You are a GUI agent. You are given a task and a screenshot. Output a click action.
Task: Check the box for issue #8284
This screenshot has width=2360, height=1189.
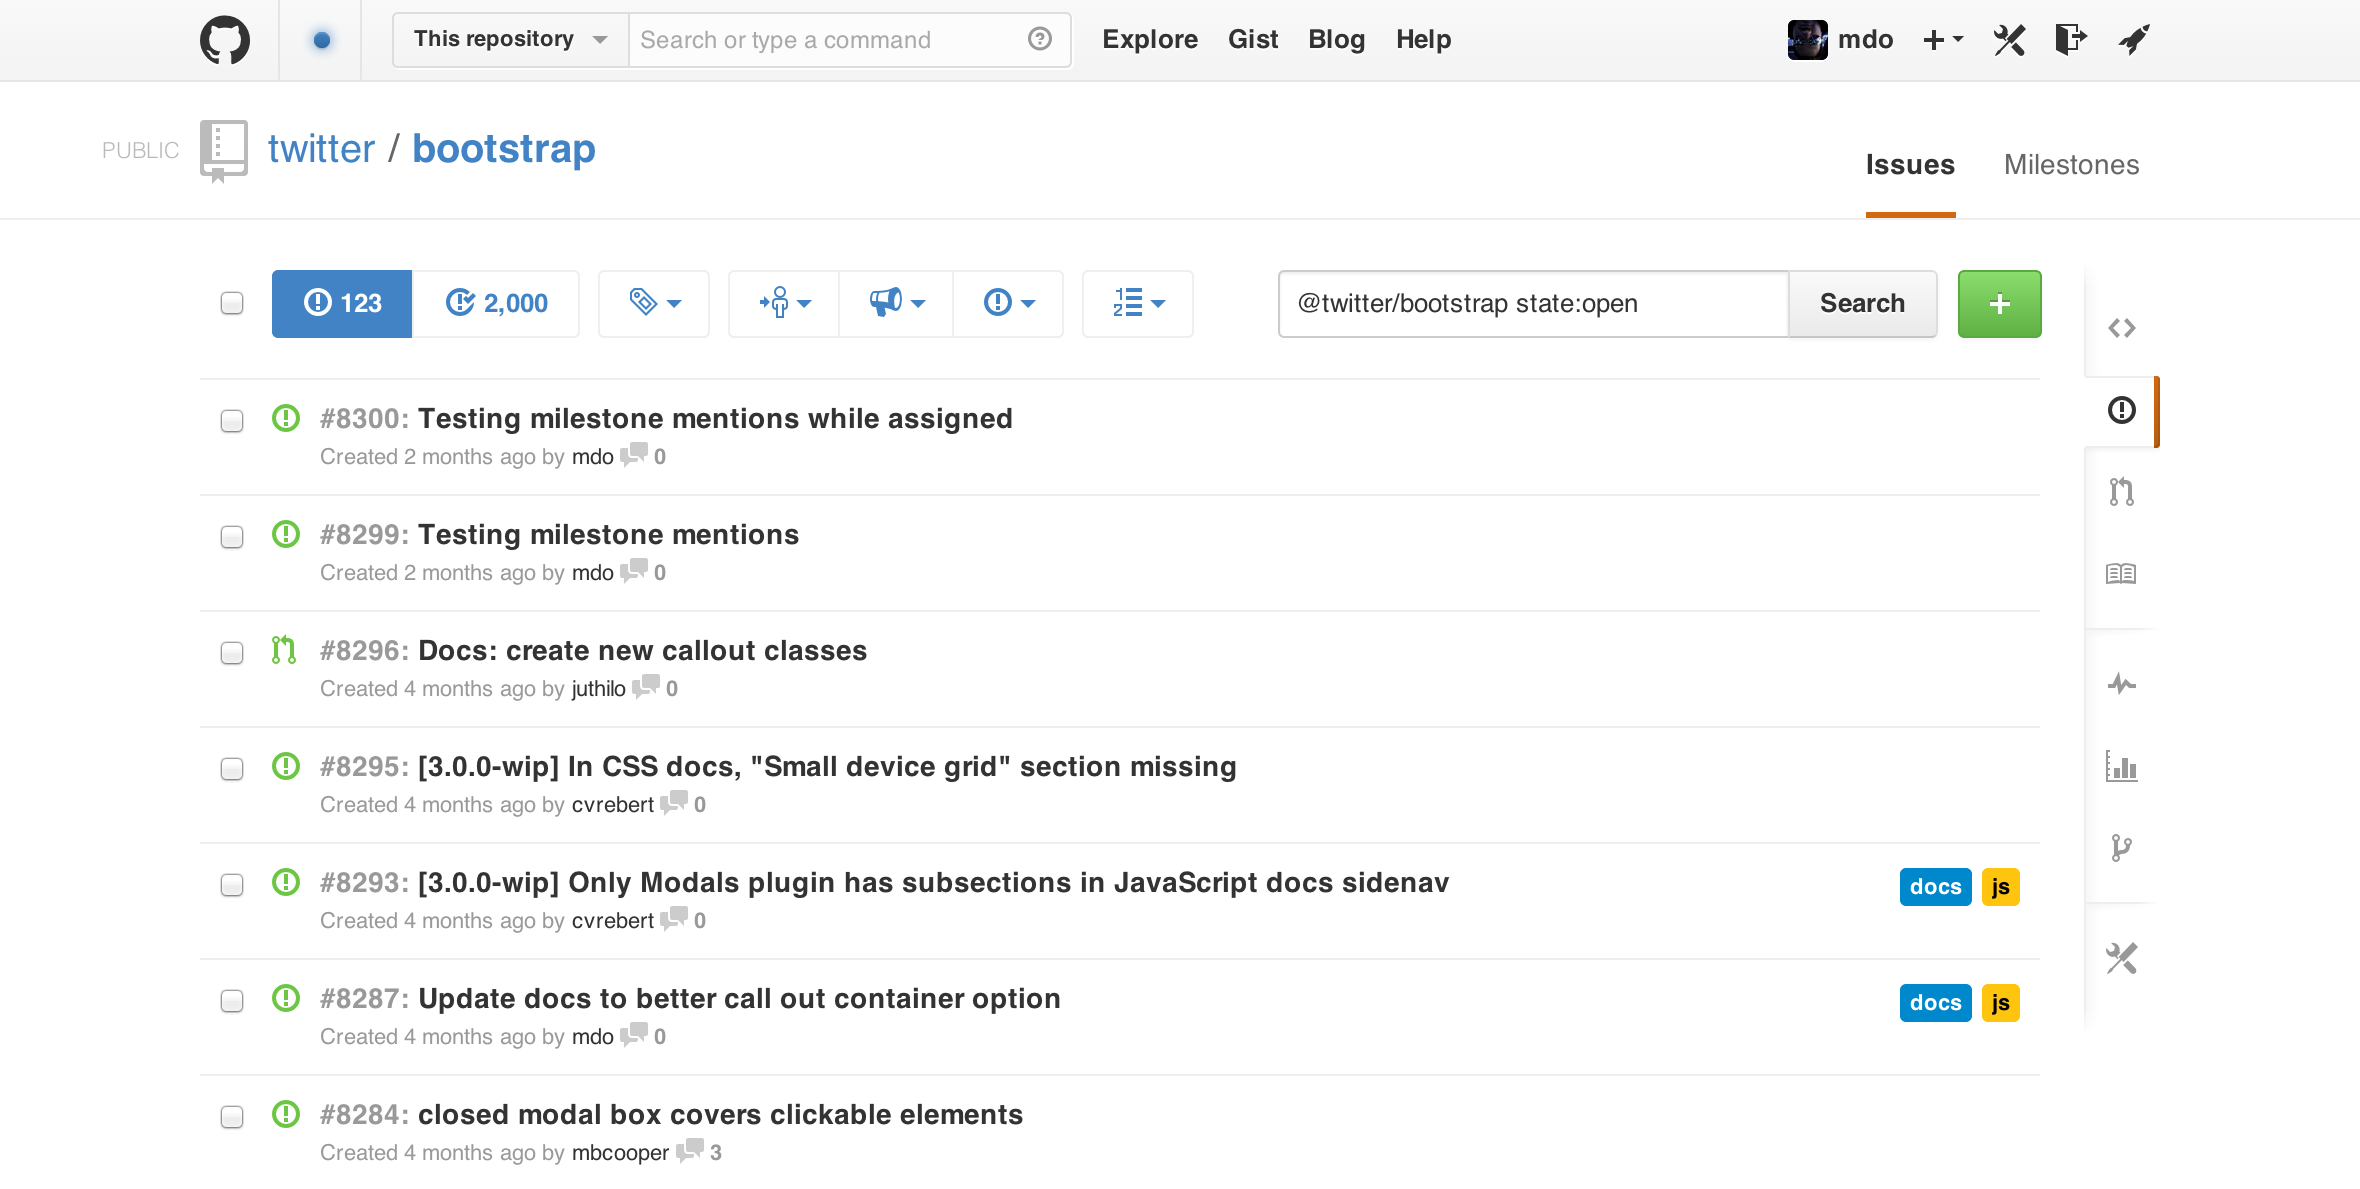click(x=232, y=1117)
